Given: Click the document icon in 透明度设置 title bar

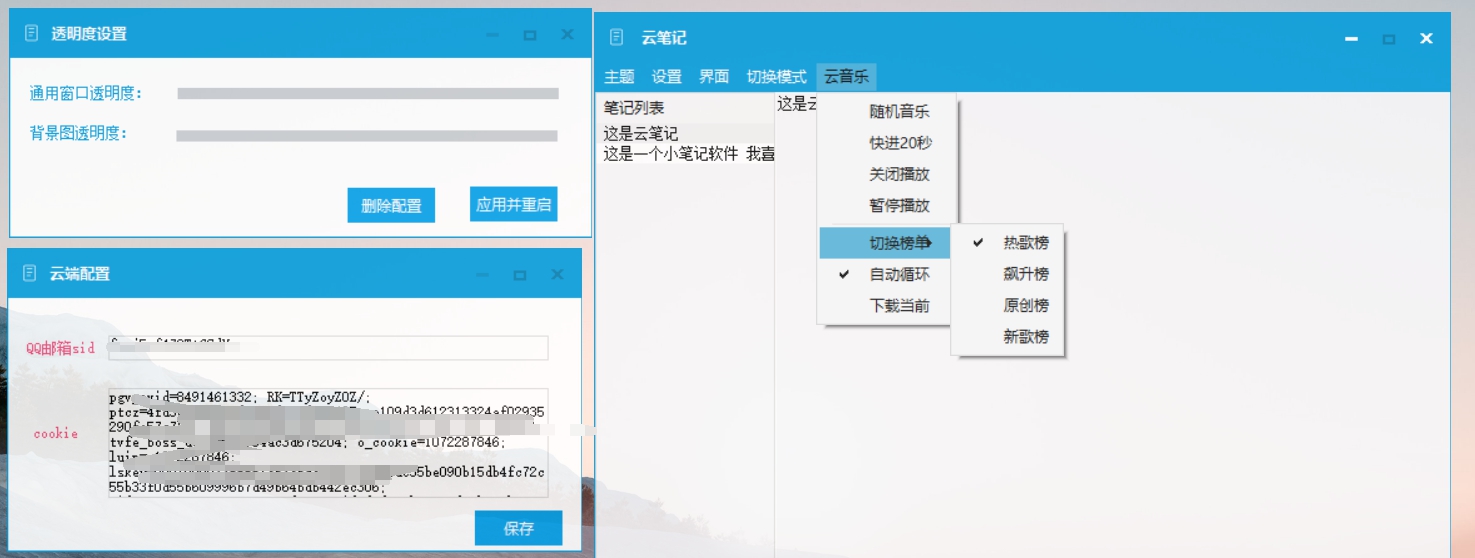Looking at the screenshot, I should [31, 34].
